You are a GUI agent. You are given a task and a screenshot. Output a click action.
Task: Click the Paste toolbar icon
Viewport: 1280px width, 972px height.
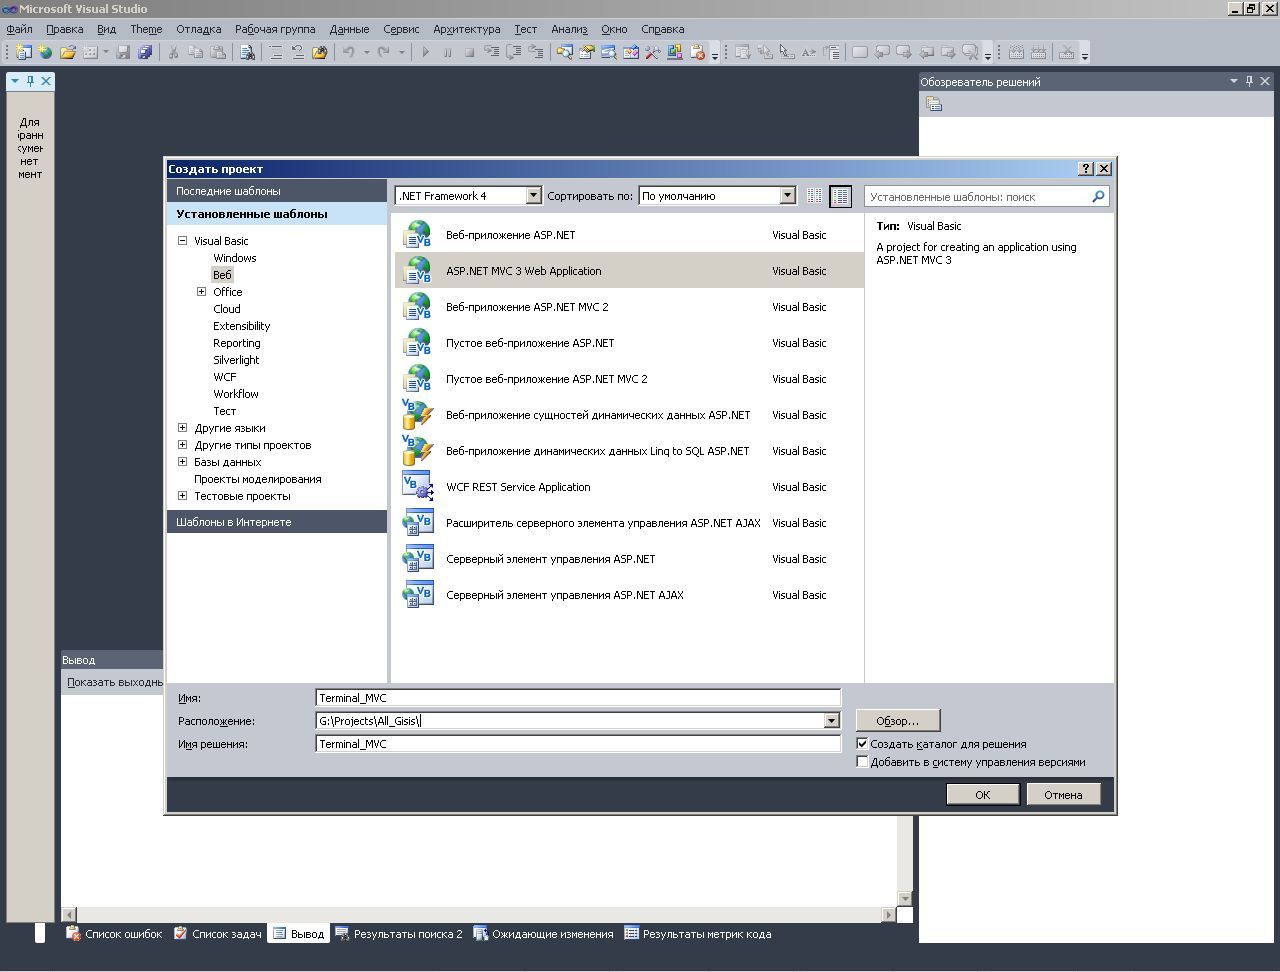[218, 52]
